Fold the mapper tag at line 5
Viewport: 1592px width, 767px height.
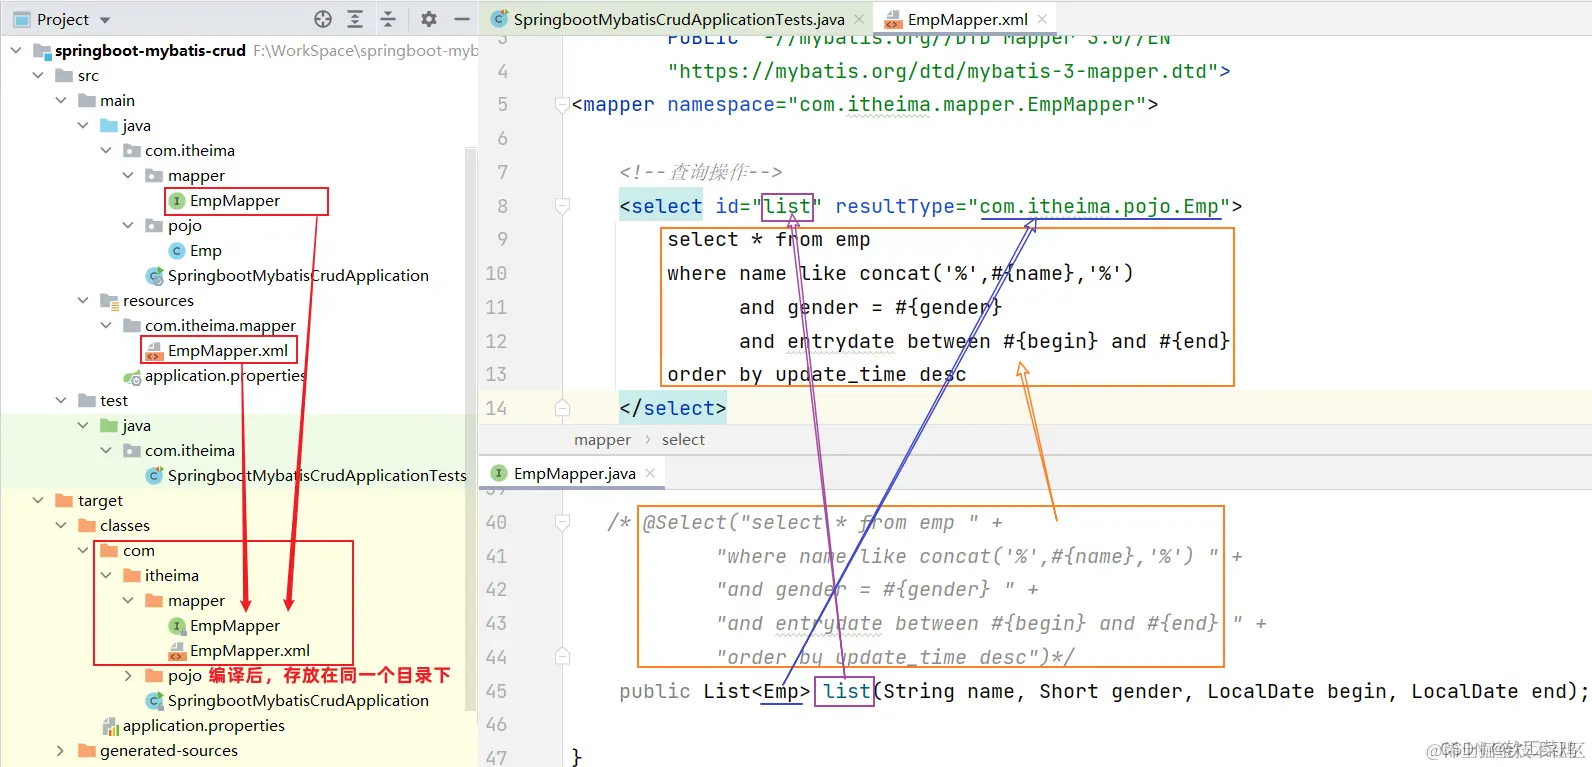(x=562, y=104)
